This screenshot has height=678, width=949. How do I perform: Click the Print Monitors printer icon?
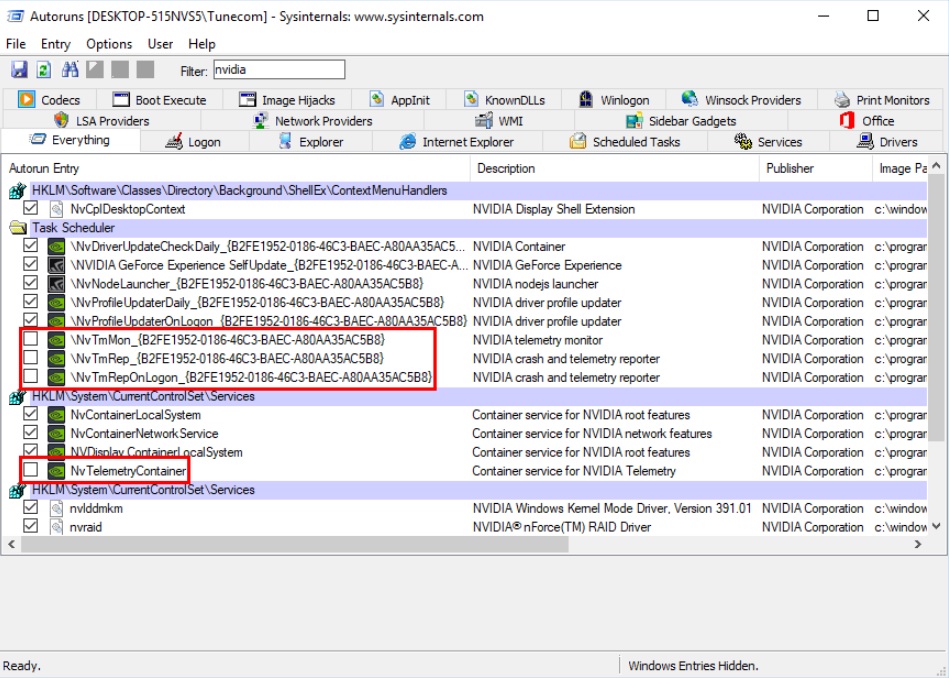click(842, 99)
